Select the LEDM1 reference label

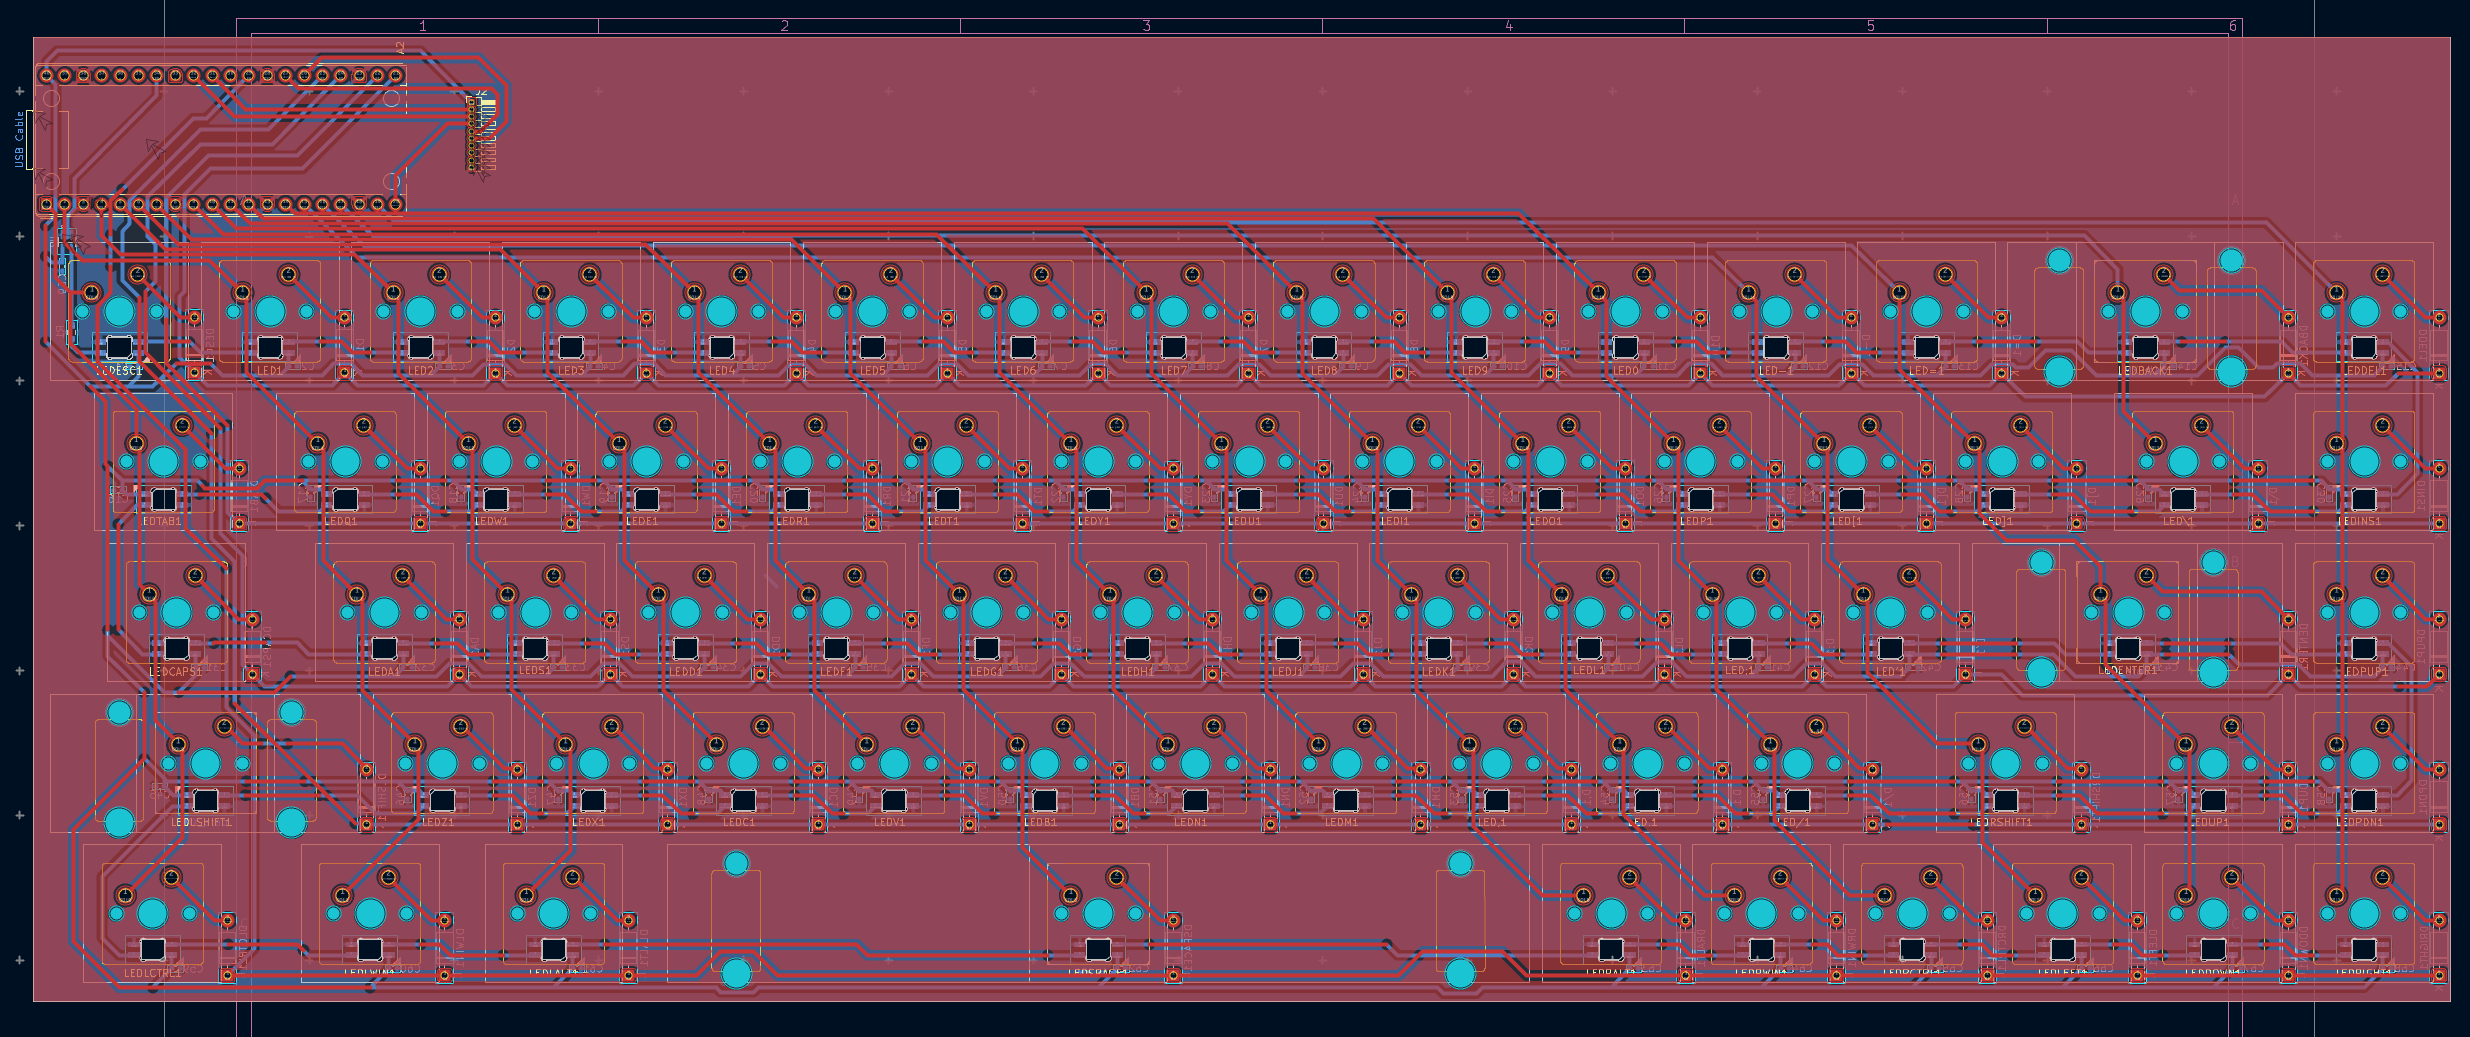1342,822
